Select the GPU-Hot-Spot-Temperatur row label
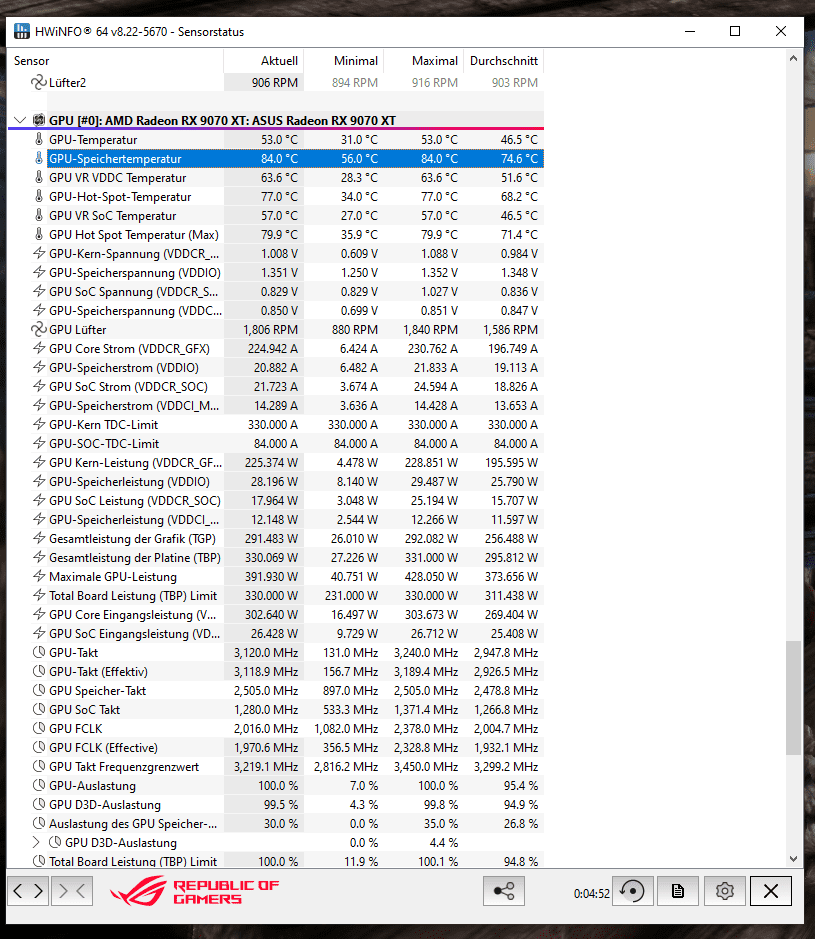This screenshot has height=939, width=815. point(120,196)
